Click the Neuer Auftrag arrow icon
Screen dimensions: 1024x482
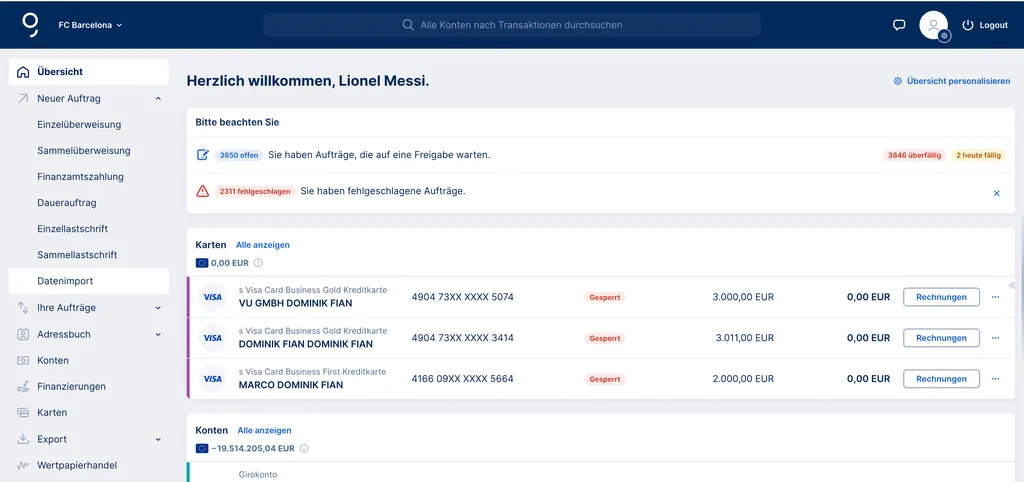click(x=24, y=99)
